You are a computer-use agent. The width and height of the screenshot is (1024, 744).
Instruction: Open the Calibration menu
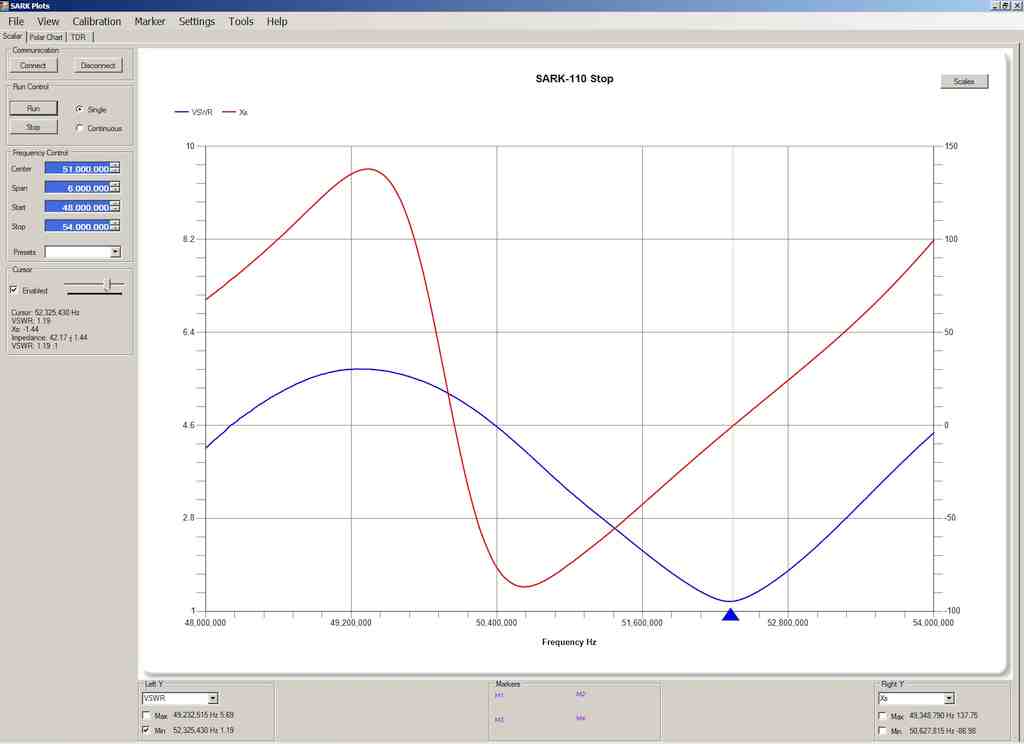coord(96,21)
